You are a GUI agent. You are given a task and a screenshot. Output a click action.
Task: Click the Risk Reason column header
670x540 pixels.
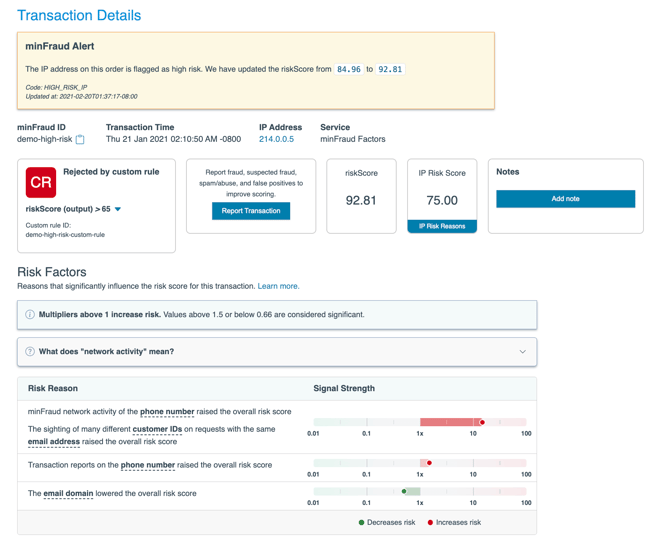pyautogui.click(x=53, y=388)
